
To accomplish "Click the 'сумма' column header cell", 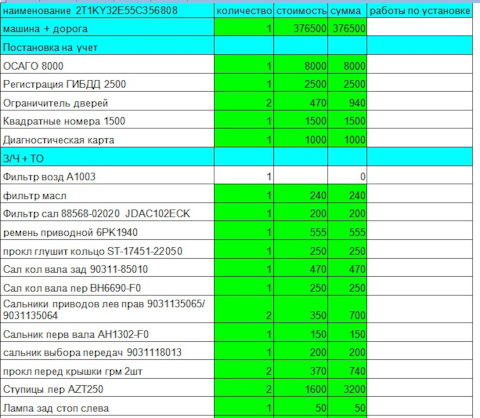I will pos(347,10).
